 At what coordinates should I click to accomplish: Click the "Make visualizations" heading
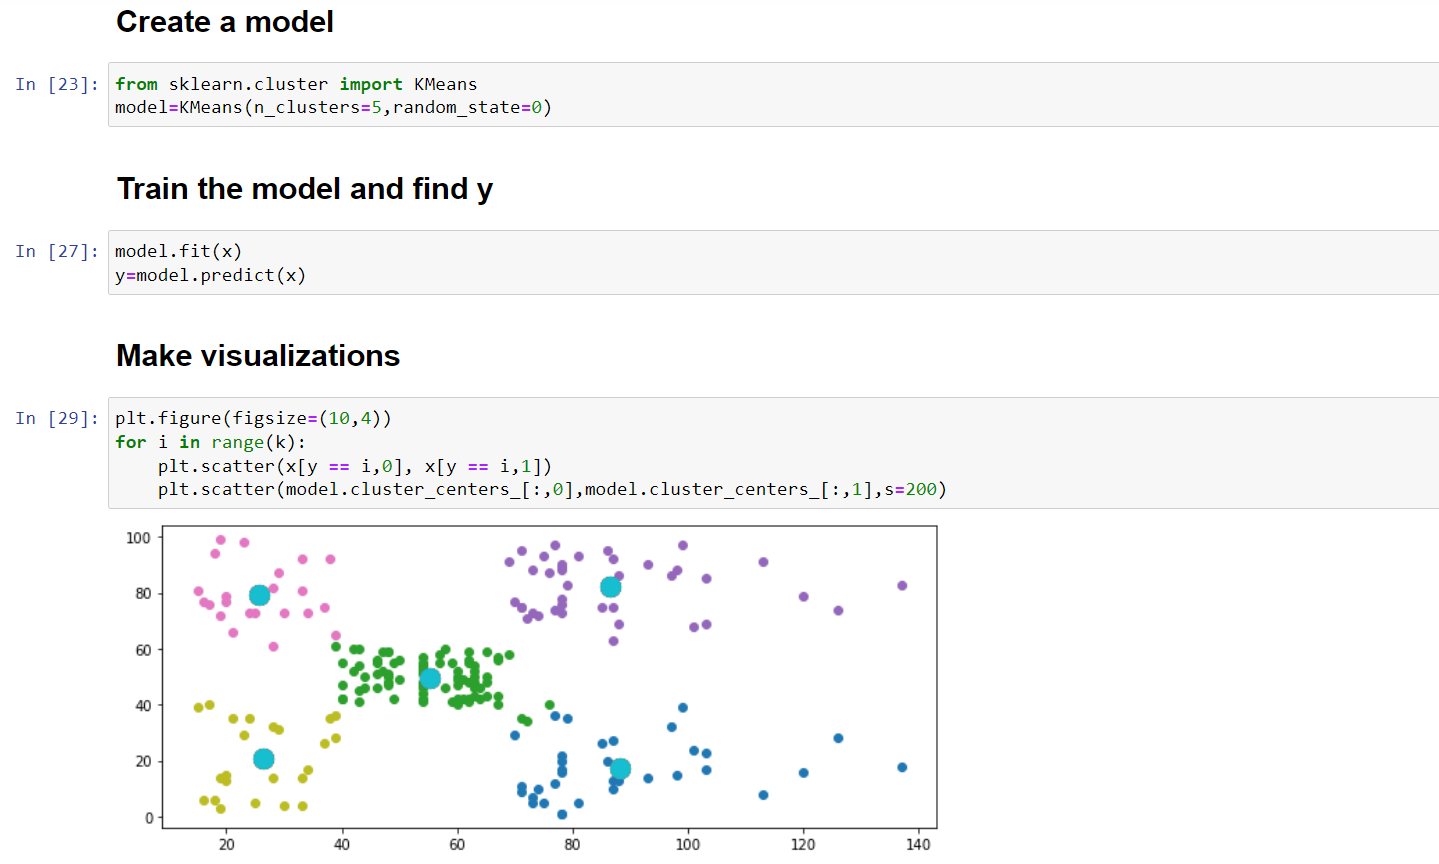point(258,355)
